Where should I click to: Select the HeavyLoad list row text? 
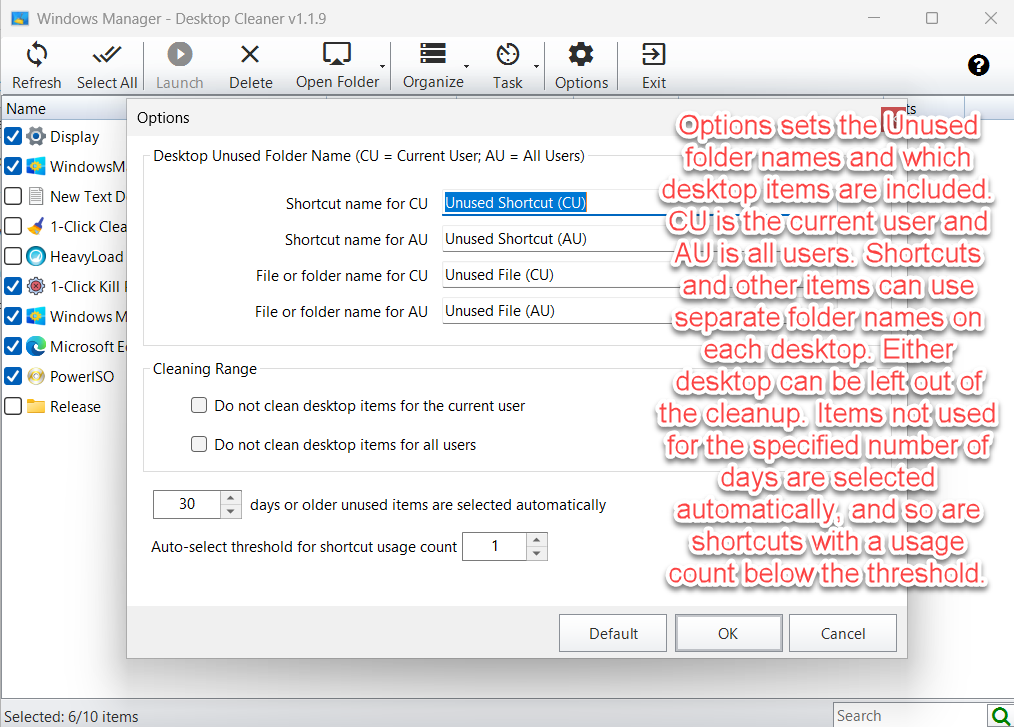[87, 257]
